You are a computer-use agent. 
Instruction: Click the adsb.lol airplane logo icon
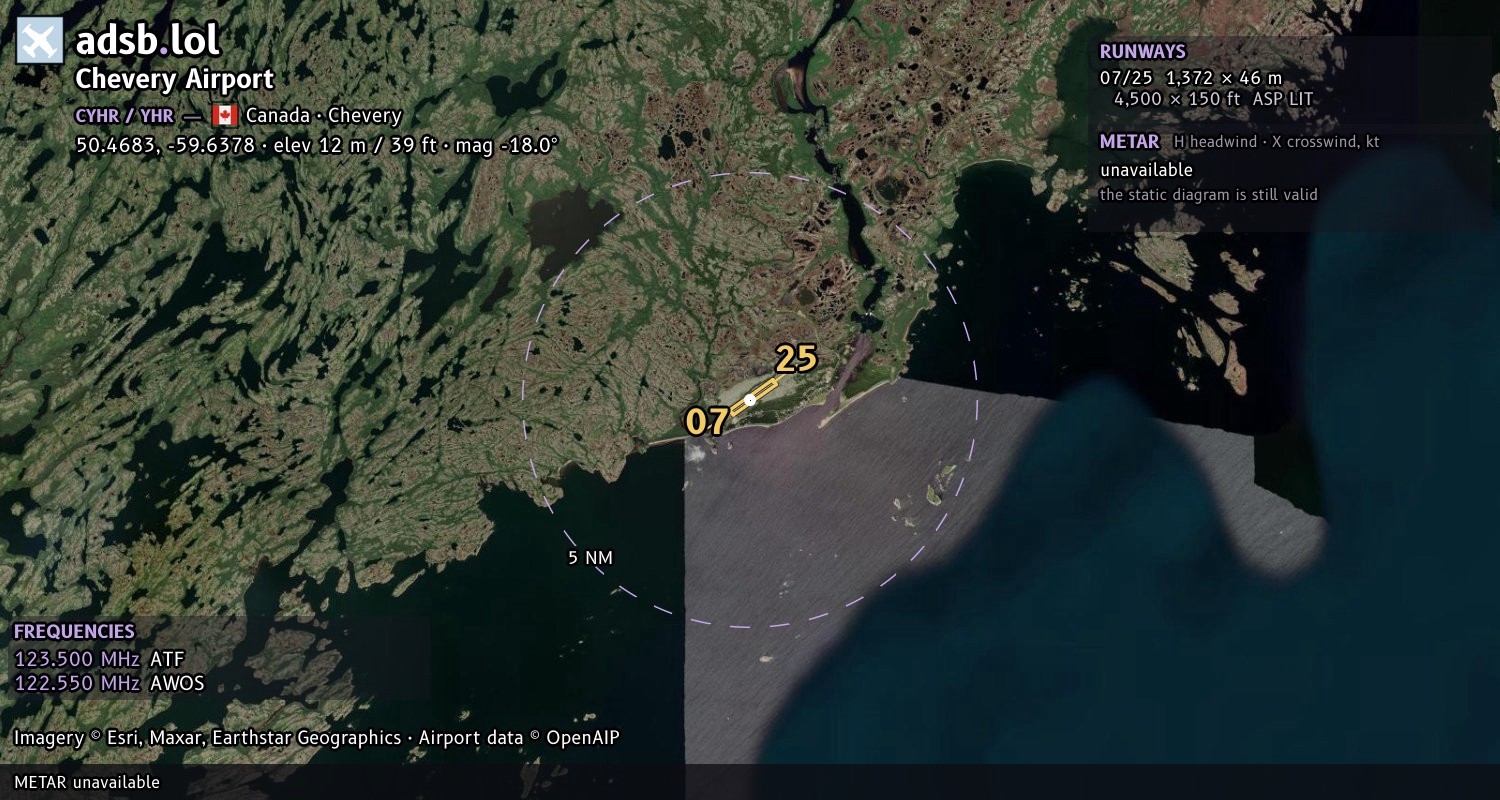coord(40,41)
